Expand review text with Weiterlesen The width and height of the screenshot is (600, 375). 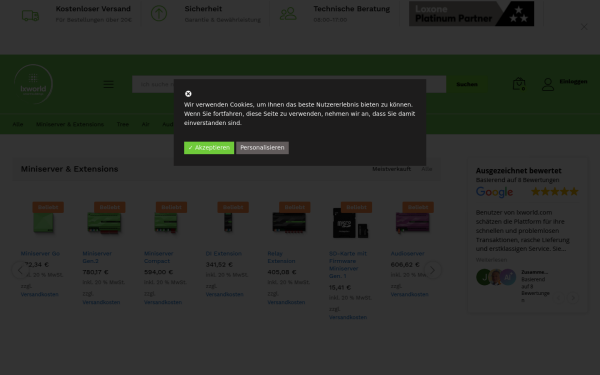(x=491, y=260)
